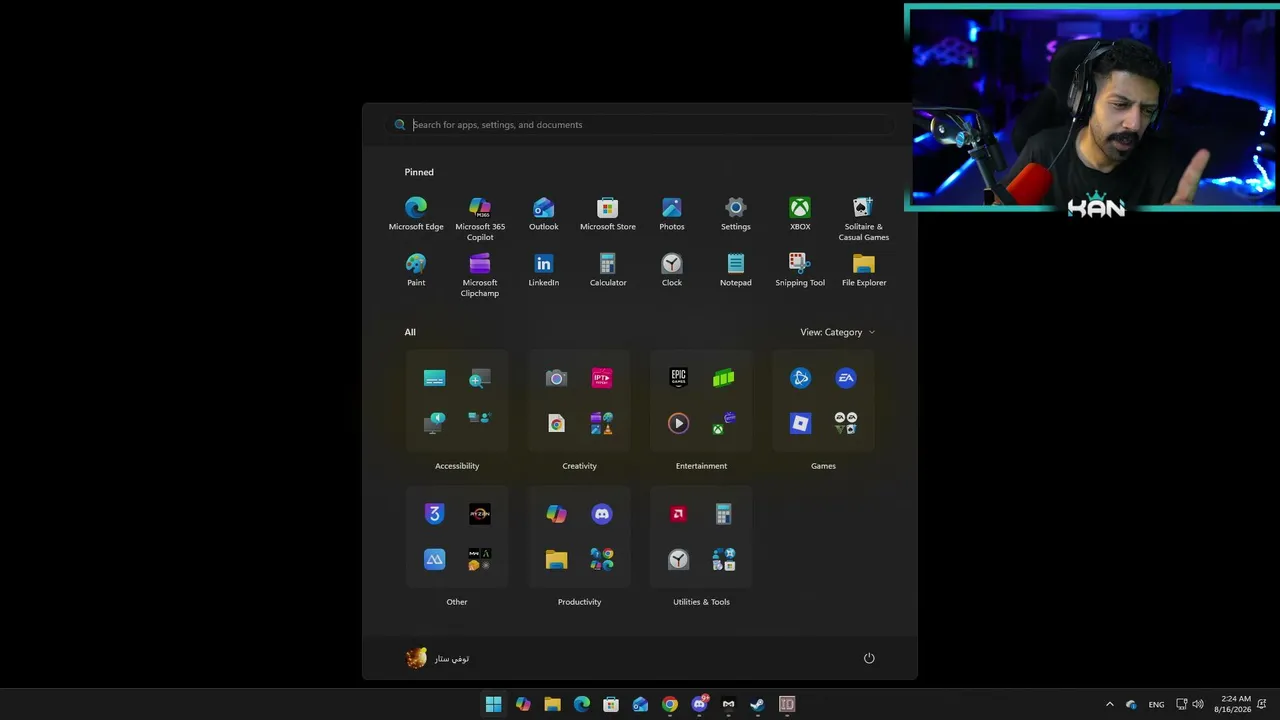Expand more apps in Other category
Image resolution: width=1280 pixels, height=720 pixels.
click(x=480, y=560)
